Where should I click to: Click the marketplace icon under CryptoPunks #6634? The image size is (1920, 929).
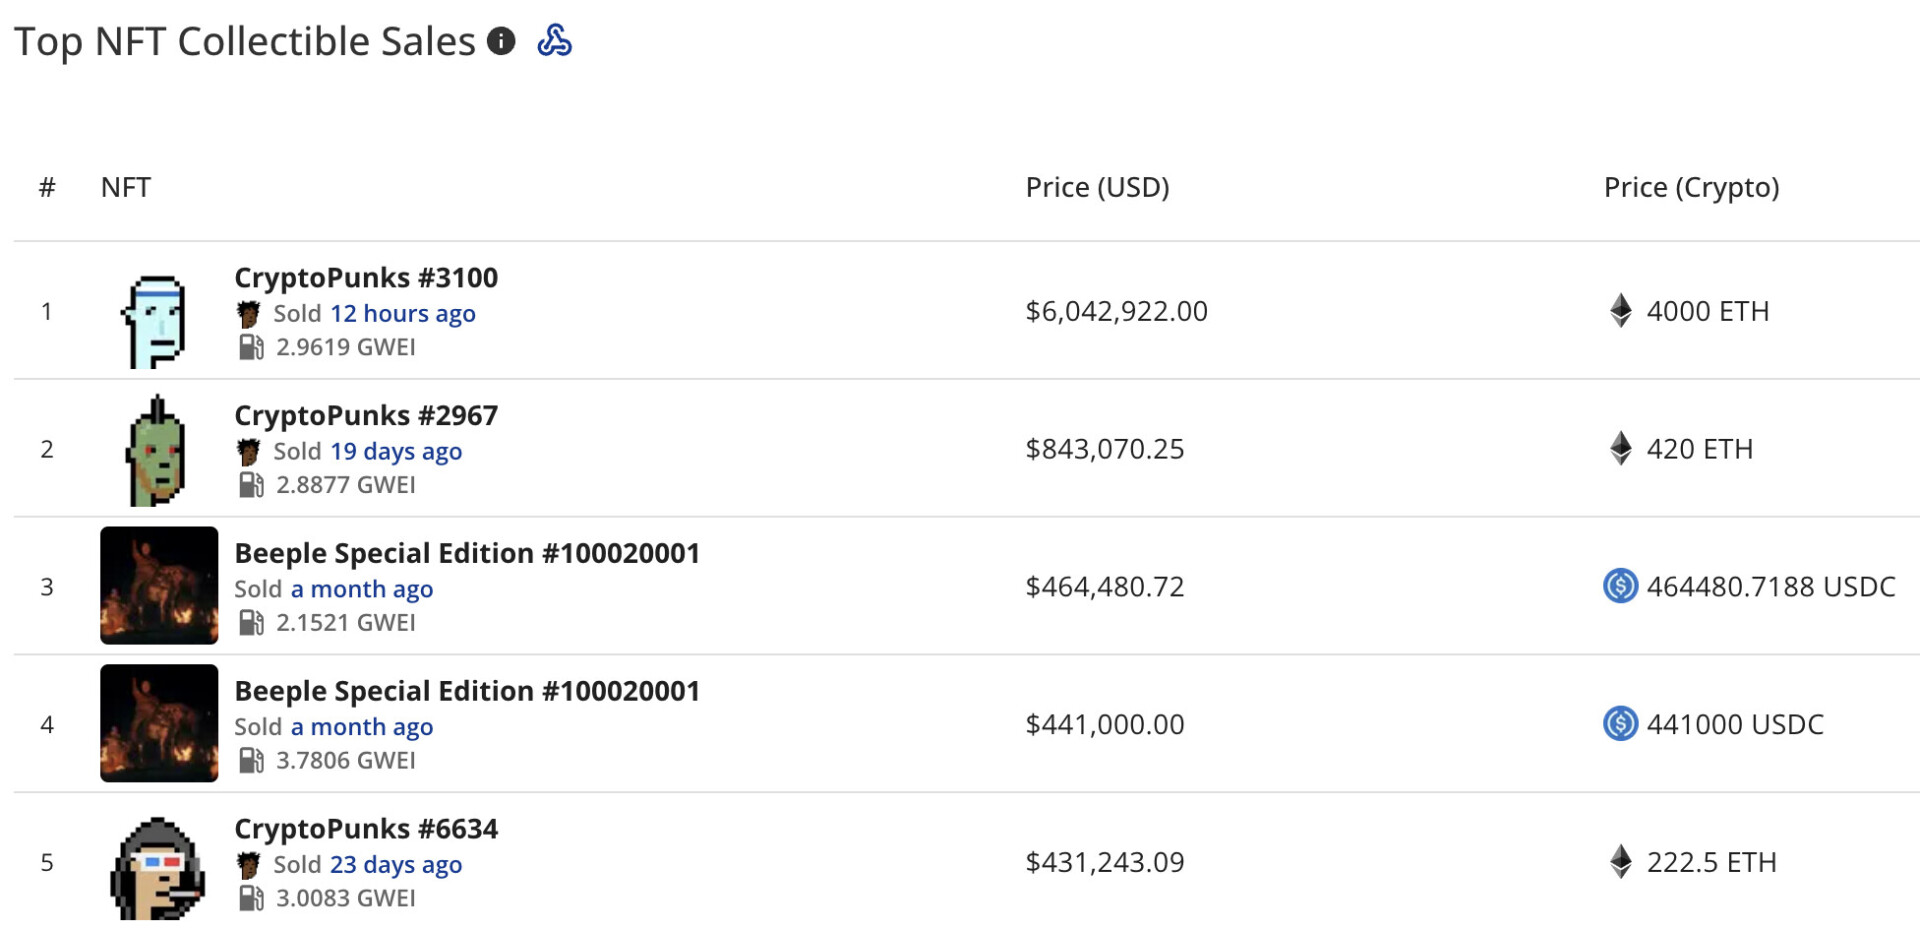pos(248,865)
